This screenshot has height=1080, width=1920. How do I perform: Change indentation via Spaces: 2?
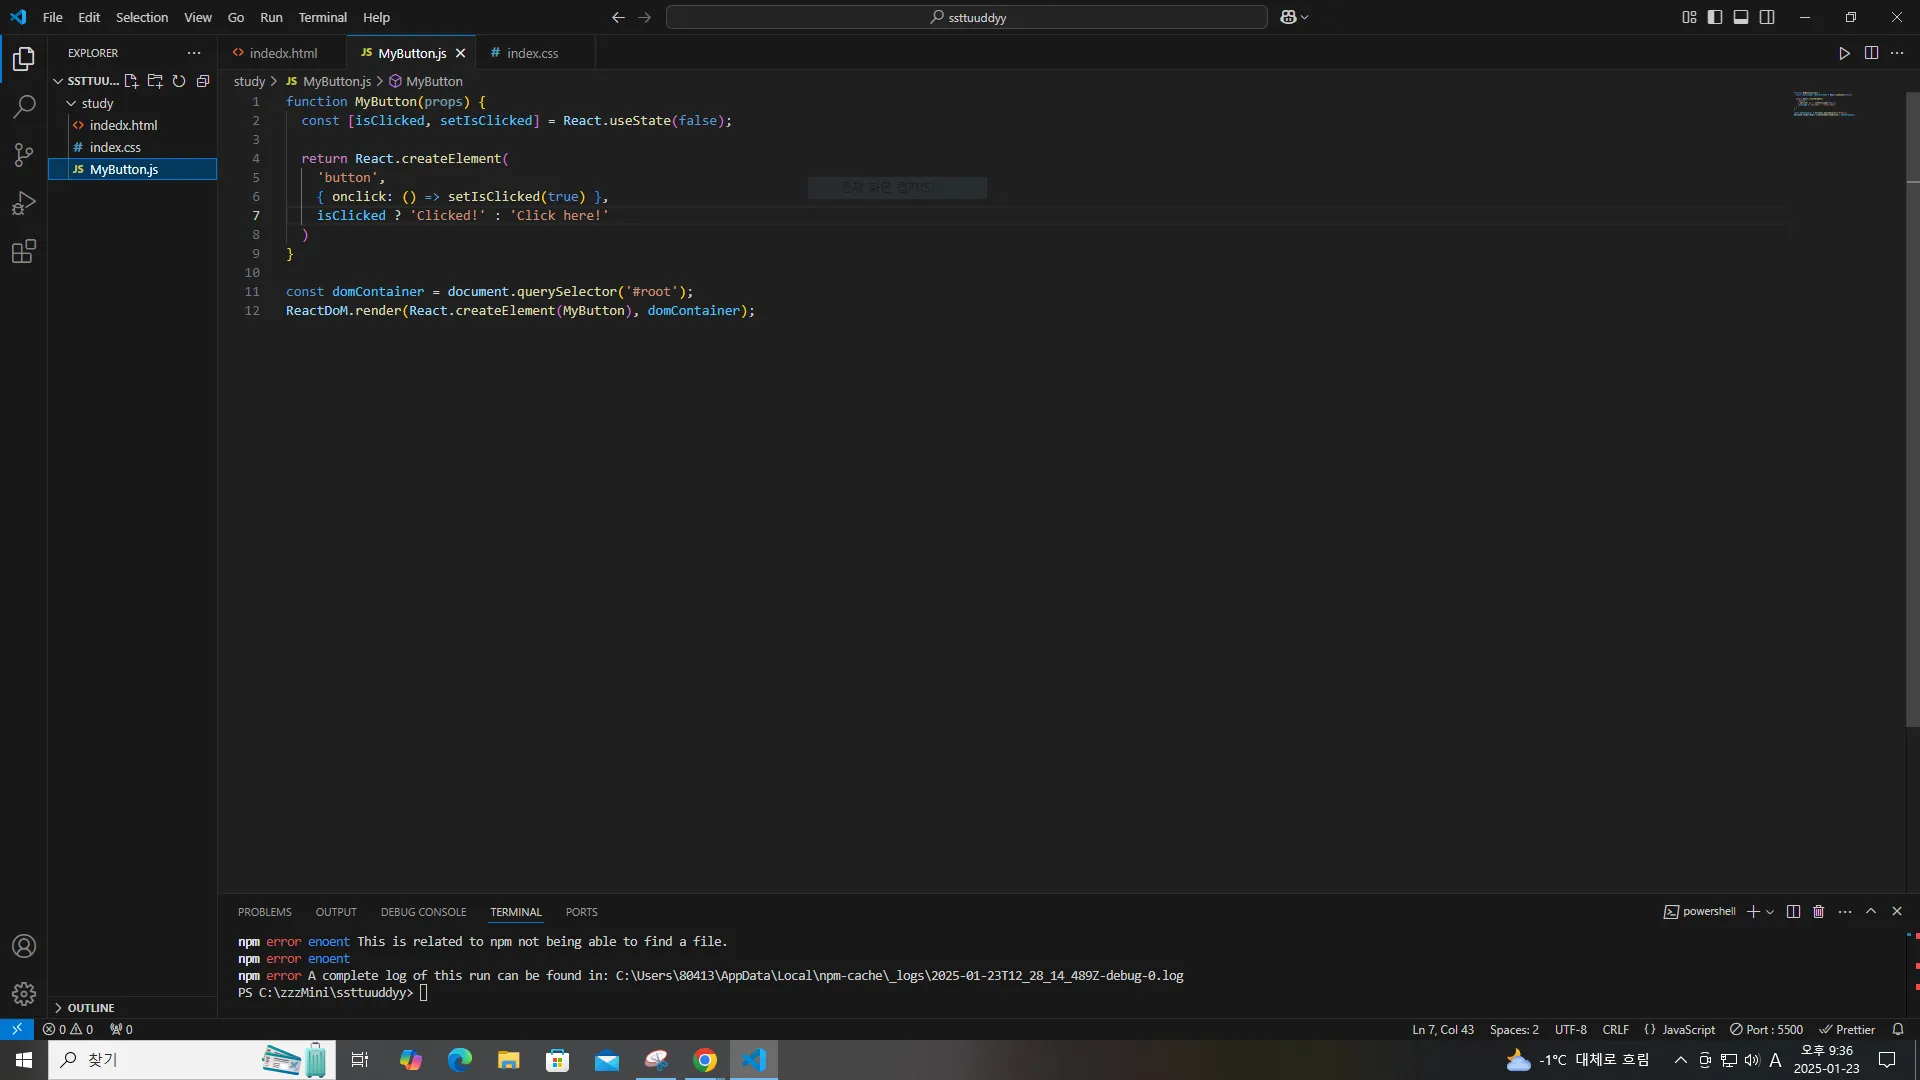click(x=1514, y=1029)
